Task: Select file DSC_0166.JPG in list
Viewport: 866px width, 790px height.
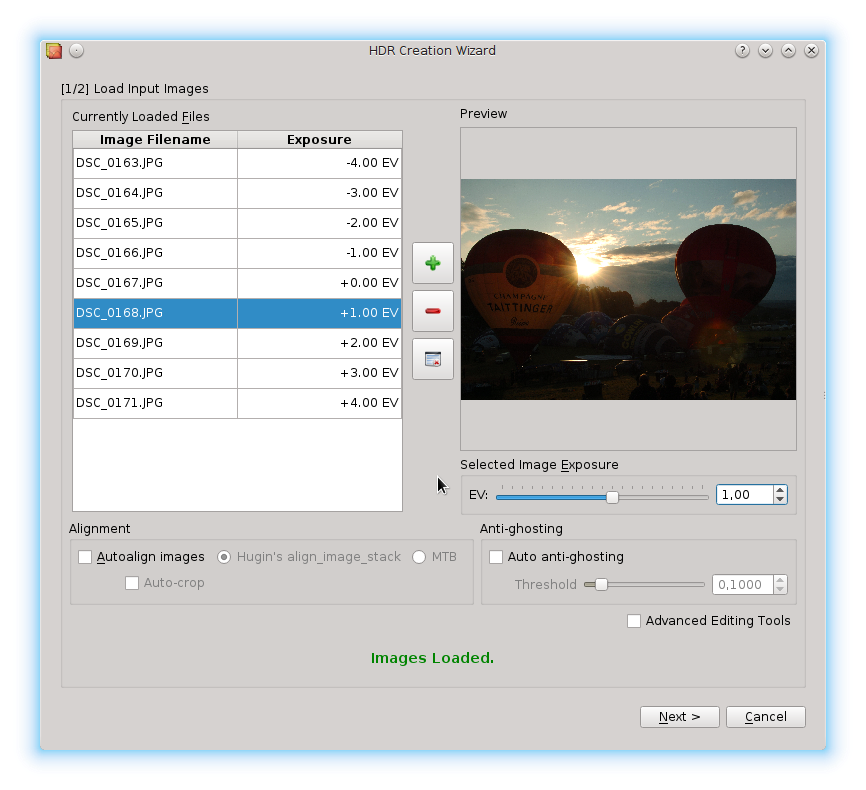Action: [x=155, y=253]
